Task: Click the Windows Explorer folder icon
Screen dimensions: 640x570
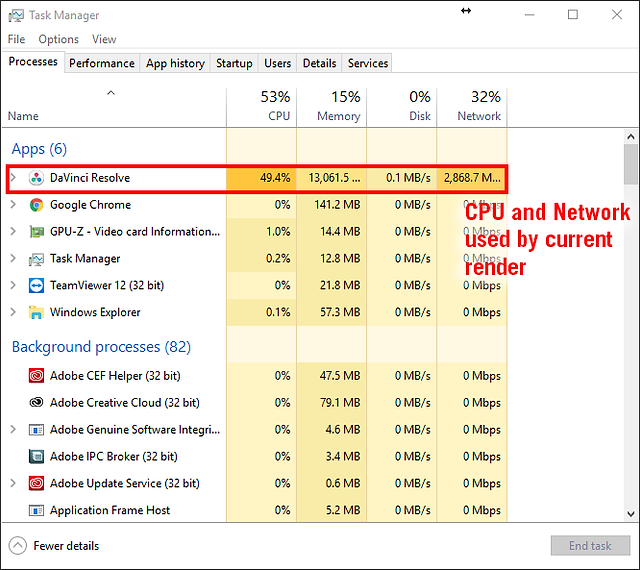Action: (36, 312)
